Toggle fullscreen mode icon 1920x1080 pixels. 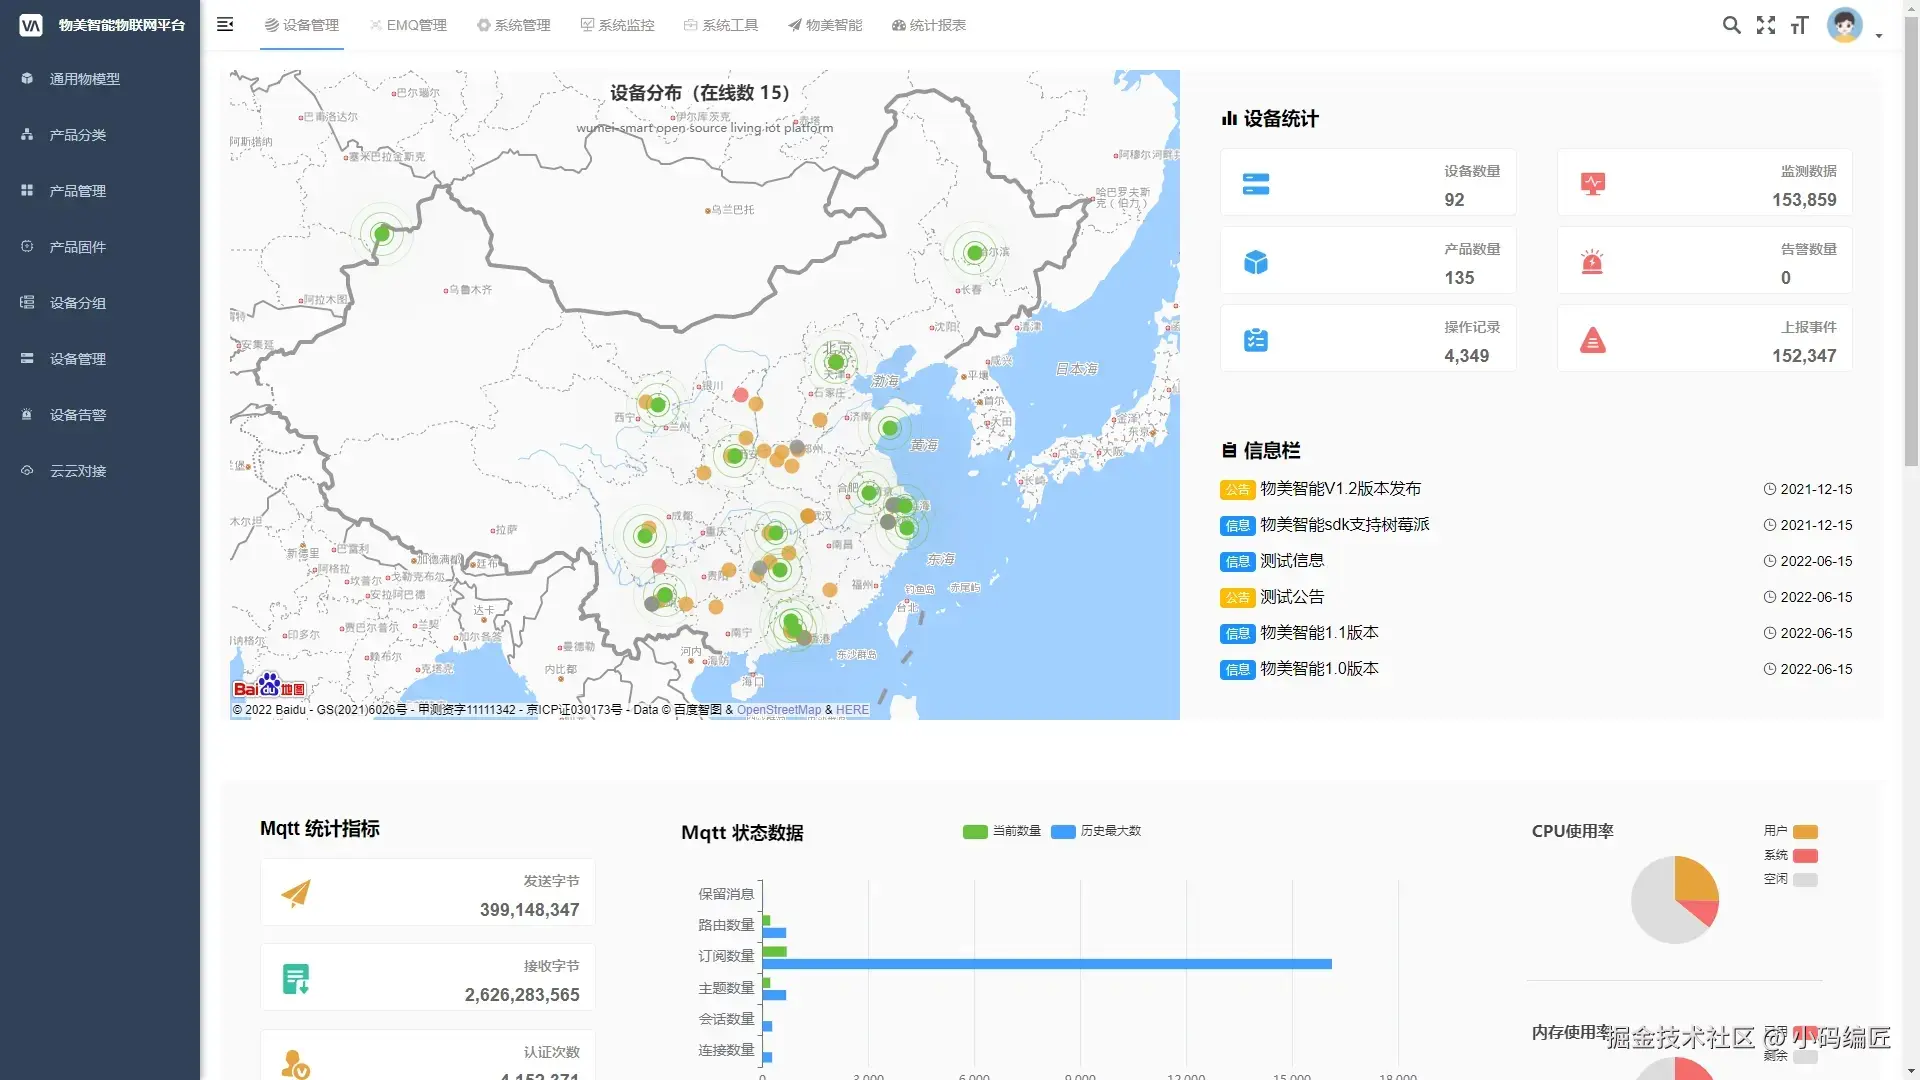pyautogui.click(x=1766, y=25)
